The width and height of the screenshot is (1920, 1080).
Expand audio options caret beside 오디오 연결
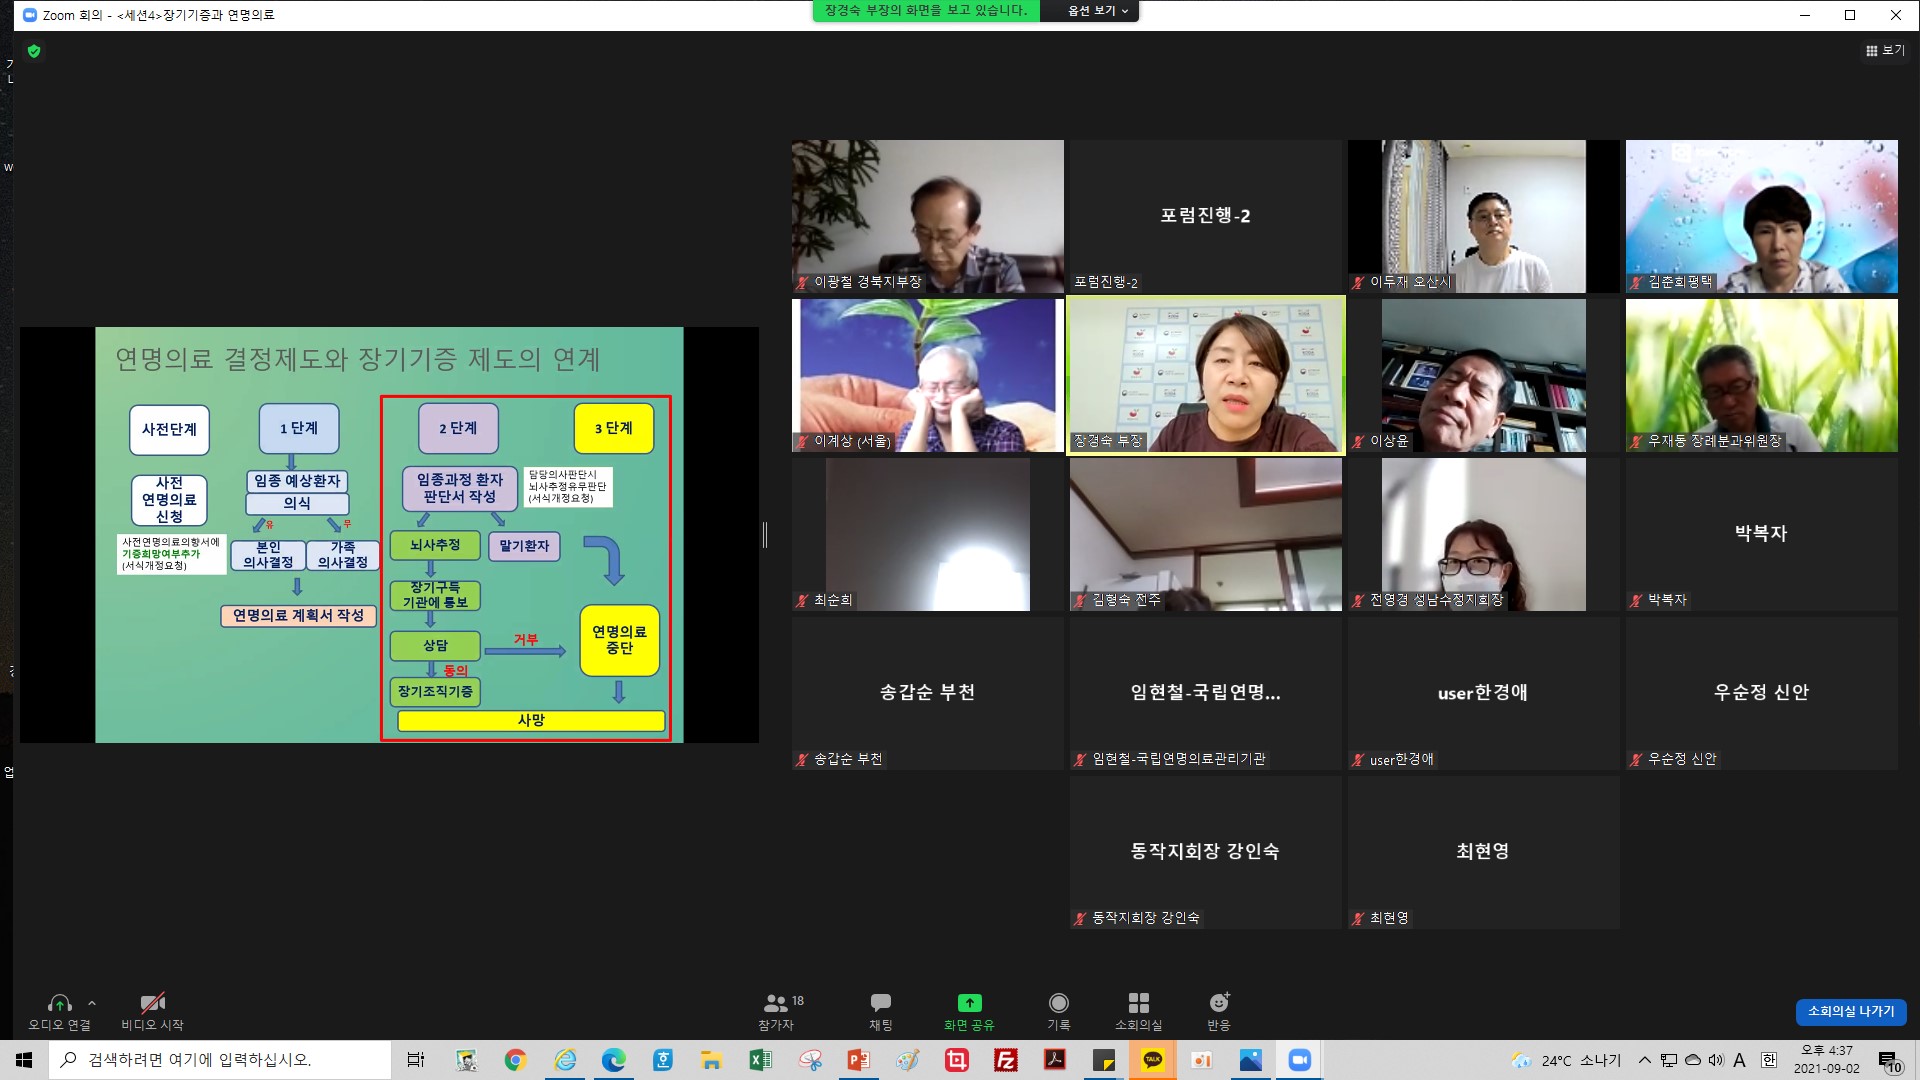click(x=92, y=1002)
